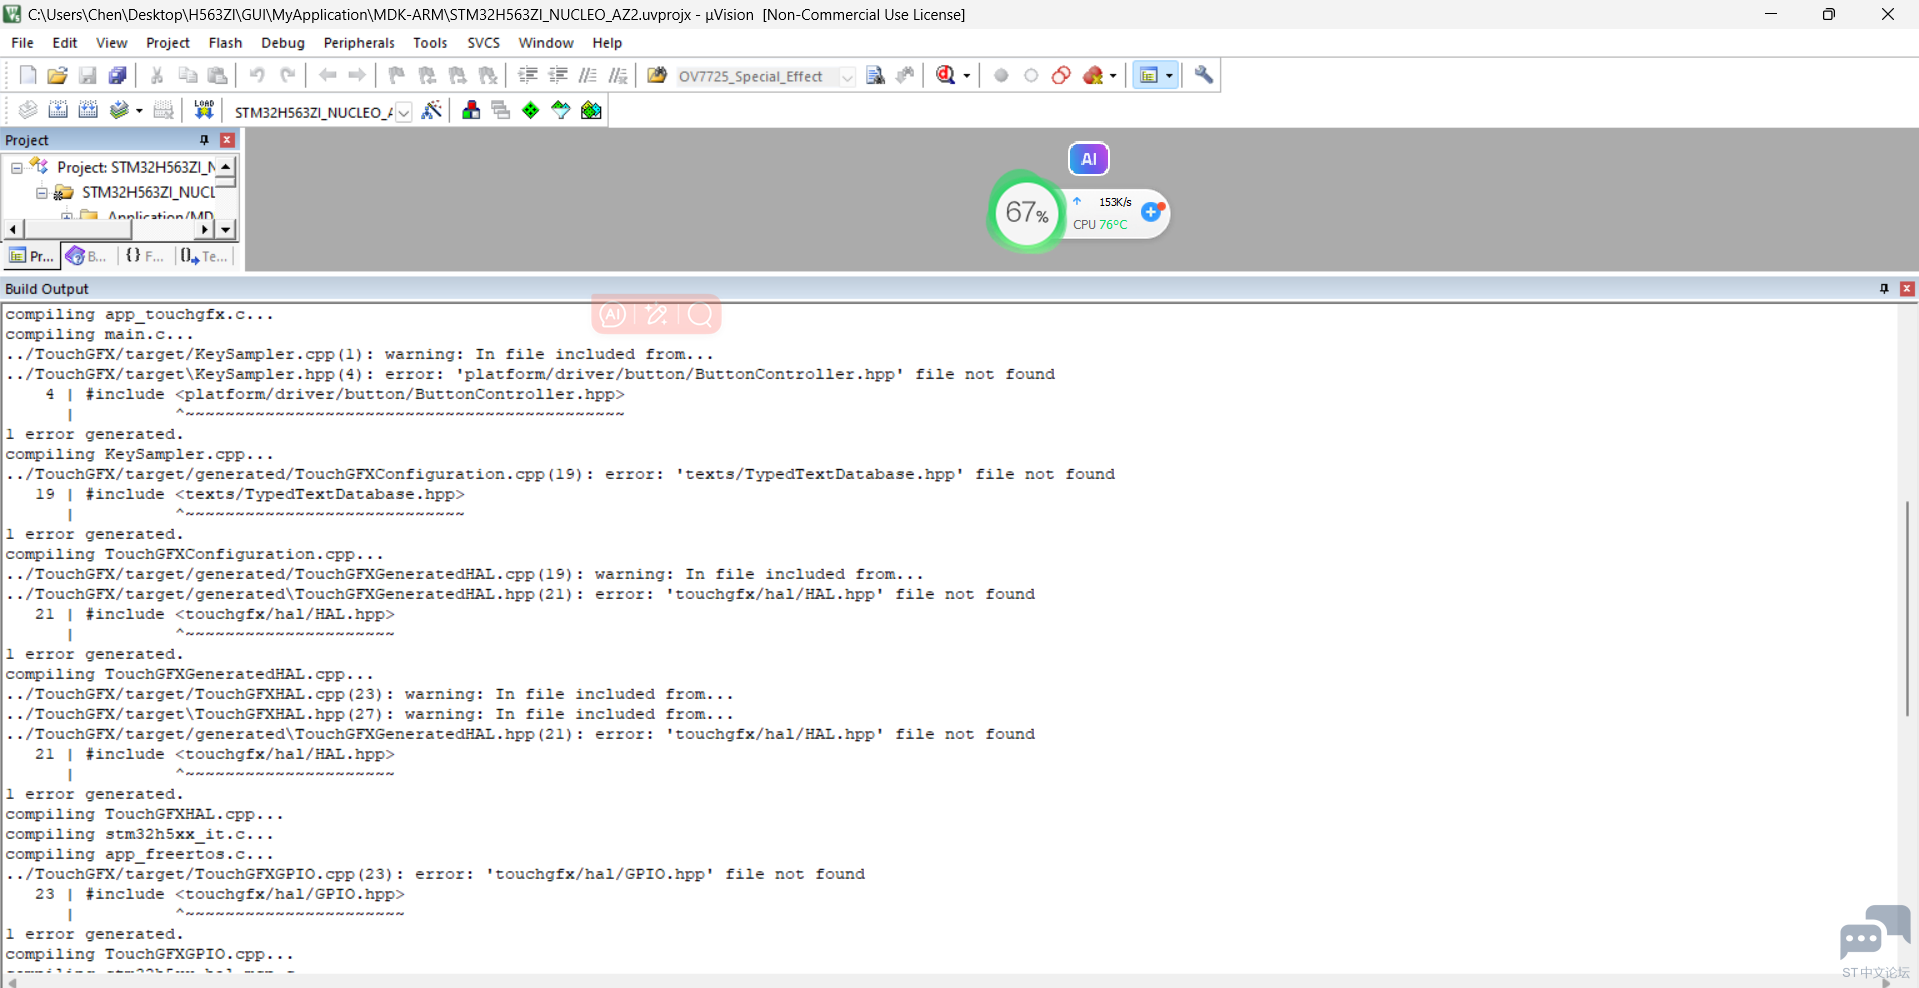Screen dimensions: 1919x988
Task: Click the Project panel scroll up arrow
Action: [x=227, y=166]
